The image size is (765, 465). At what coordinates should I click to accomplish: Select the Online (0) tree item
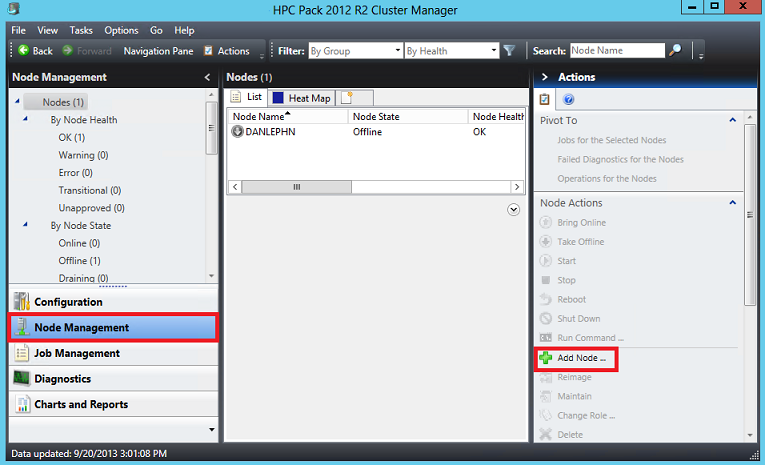coord(79,243)
